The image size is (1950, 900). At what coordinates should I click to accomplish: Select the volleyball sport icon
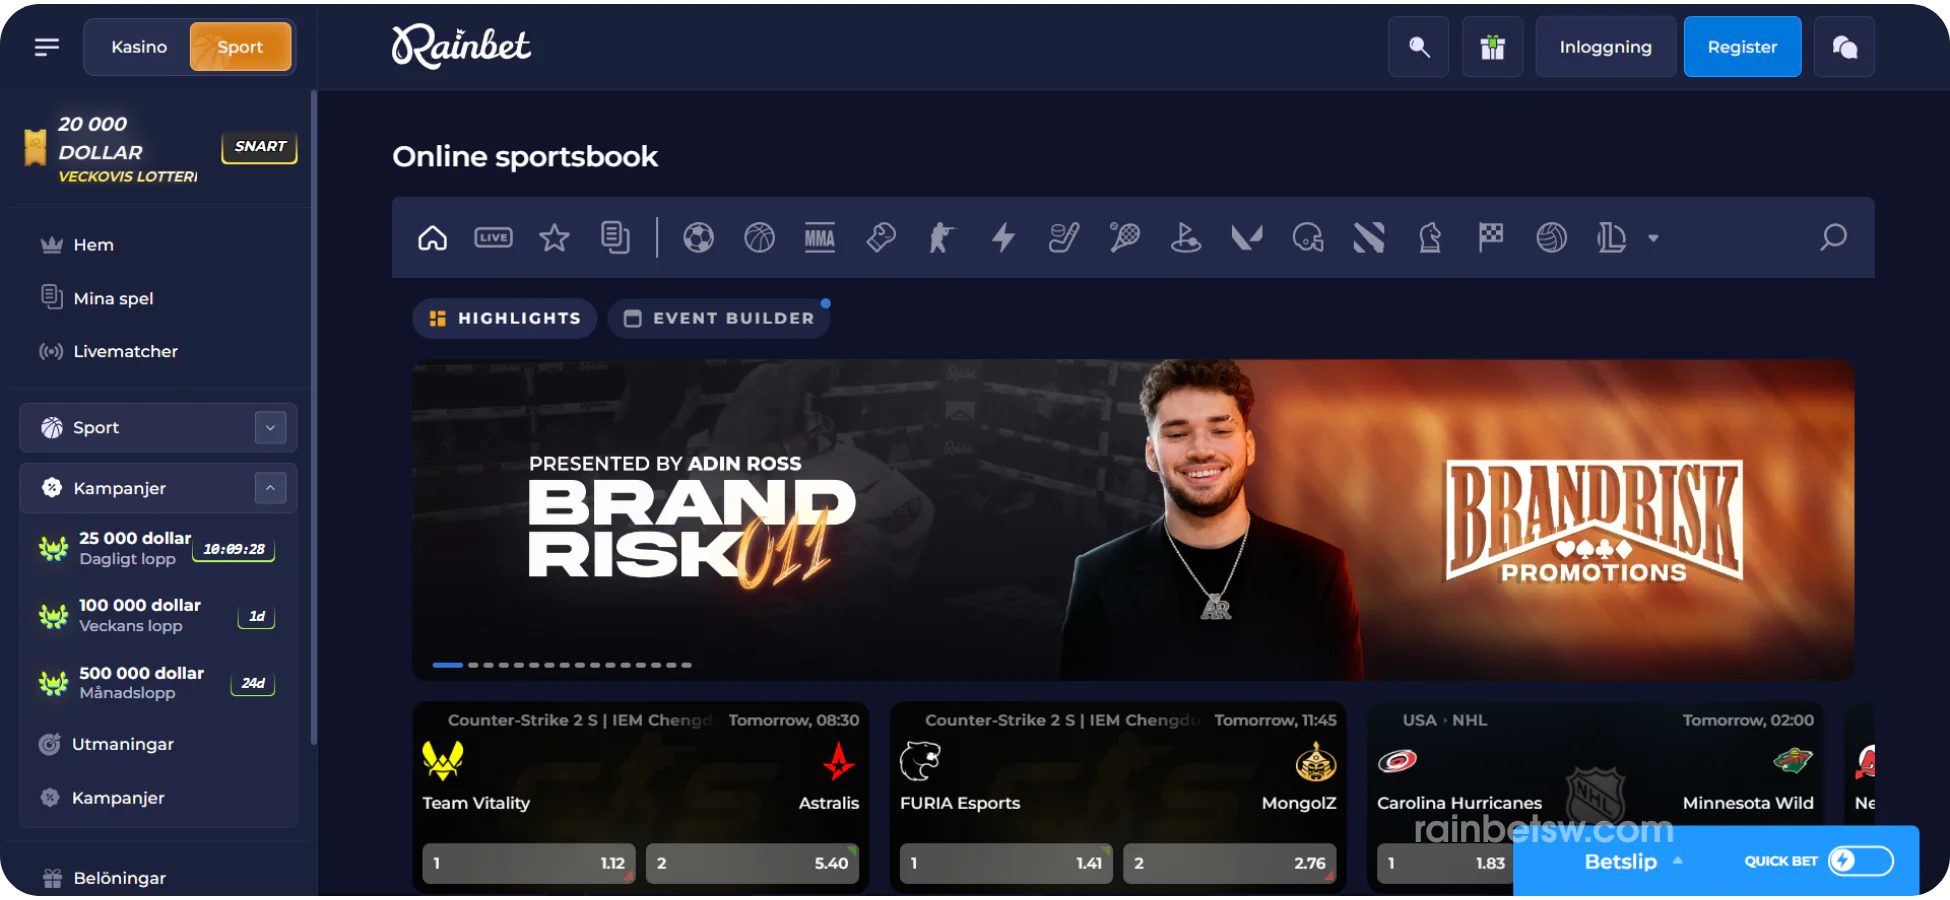pos(1552,238)
